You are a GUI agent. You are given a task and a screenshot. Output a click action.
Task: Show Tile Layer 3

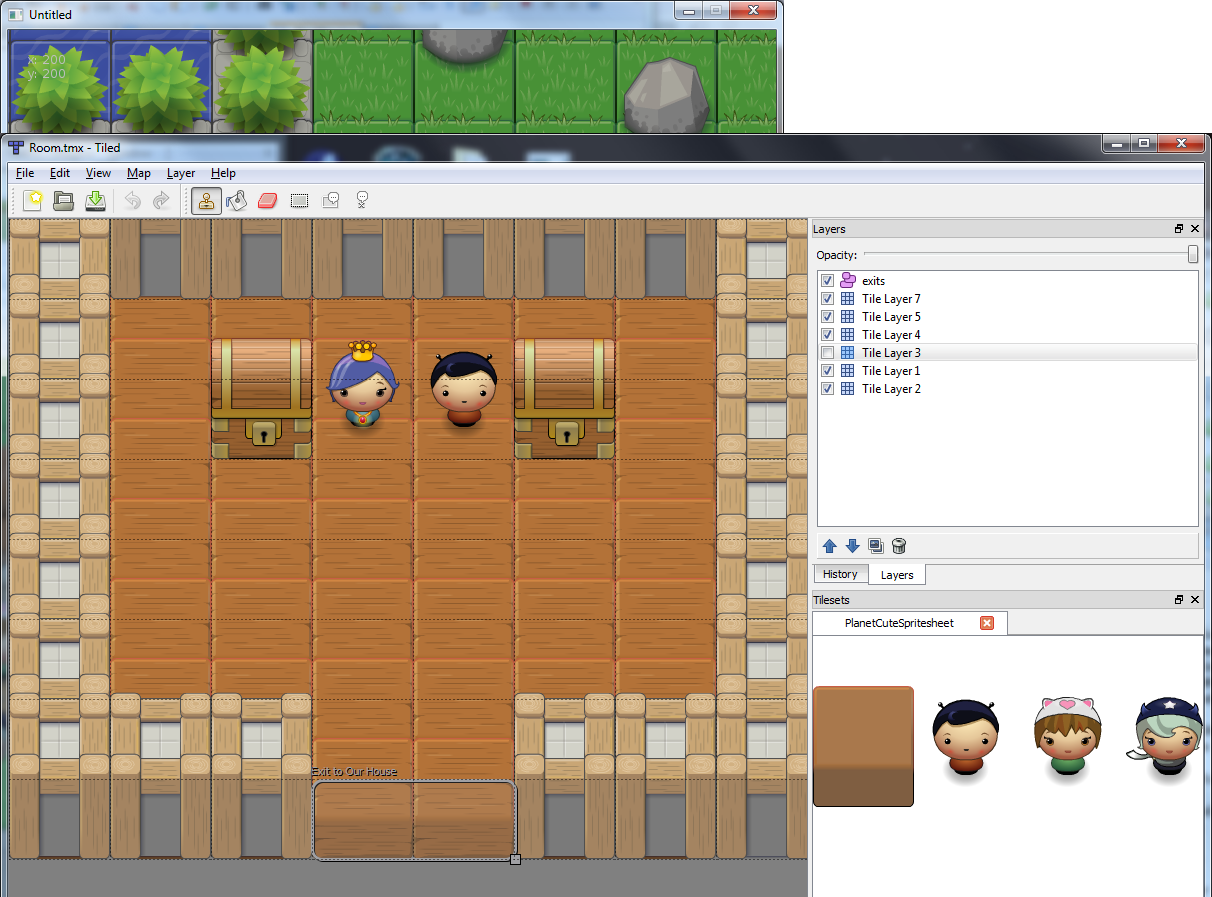tap(827, 353)
